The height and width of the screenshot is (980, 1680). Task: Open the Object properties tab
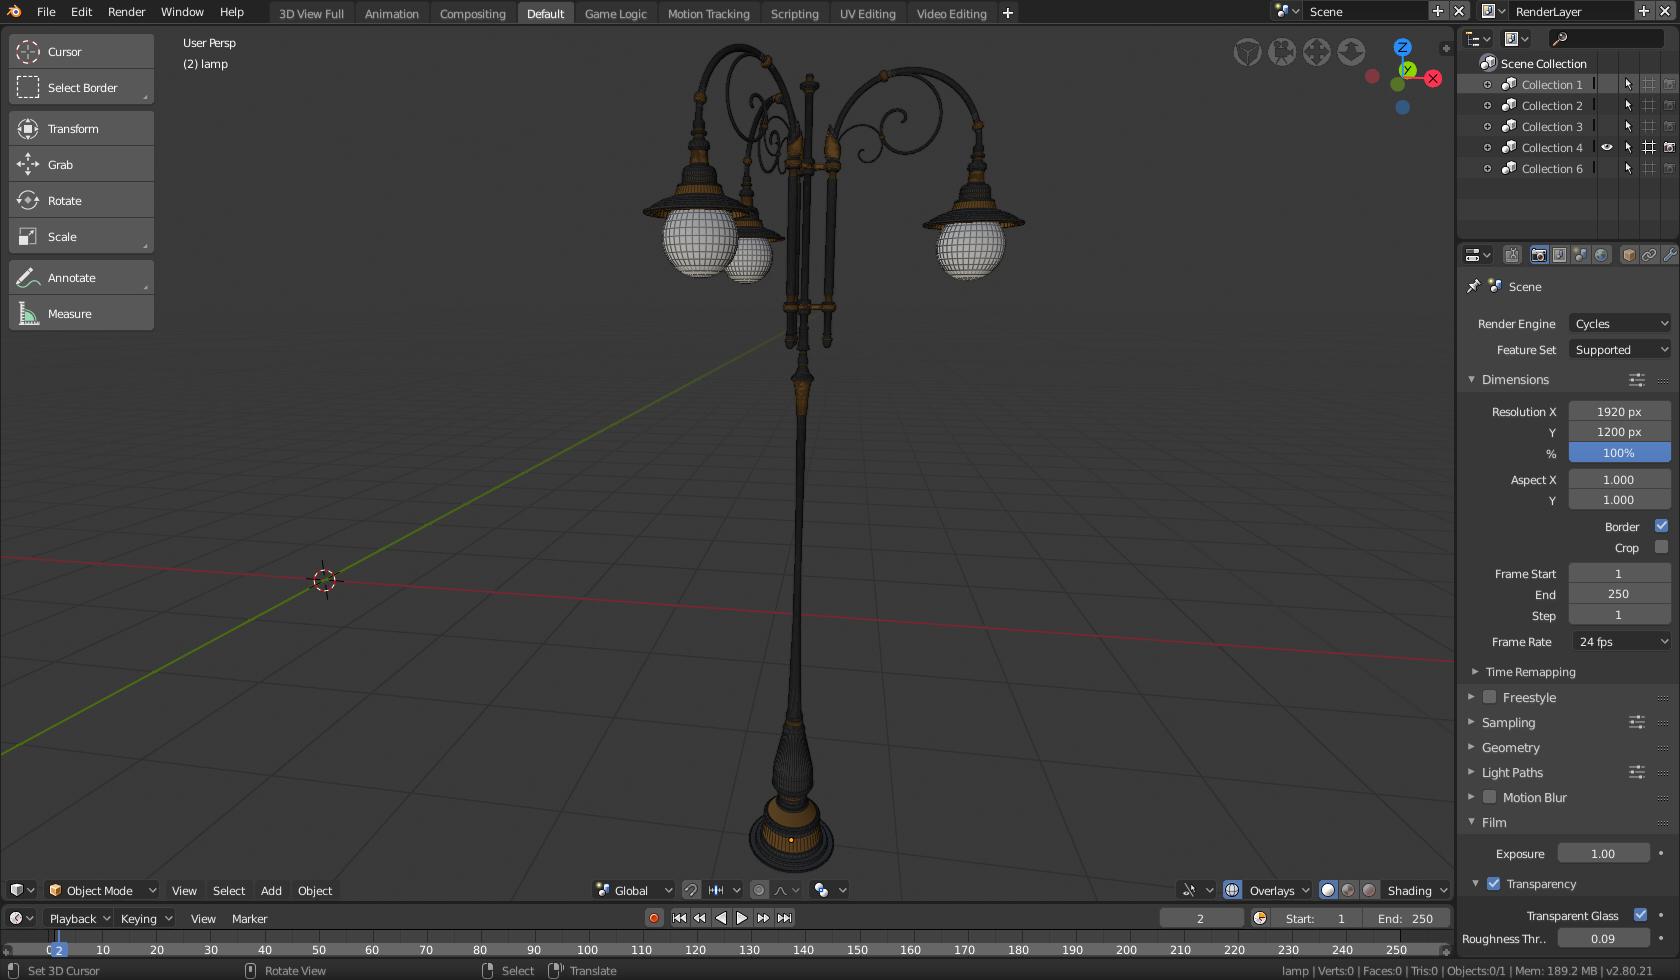(1629, 255)
